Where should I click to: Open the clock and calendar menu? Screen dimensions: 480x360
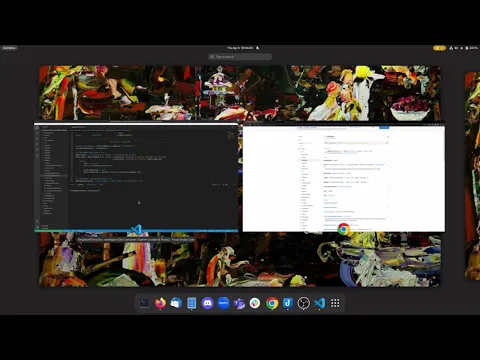243,48
